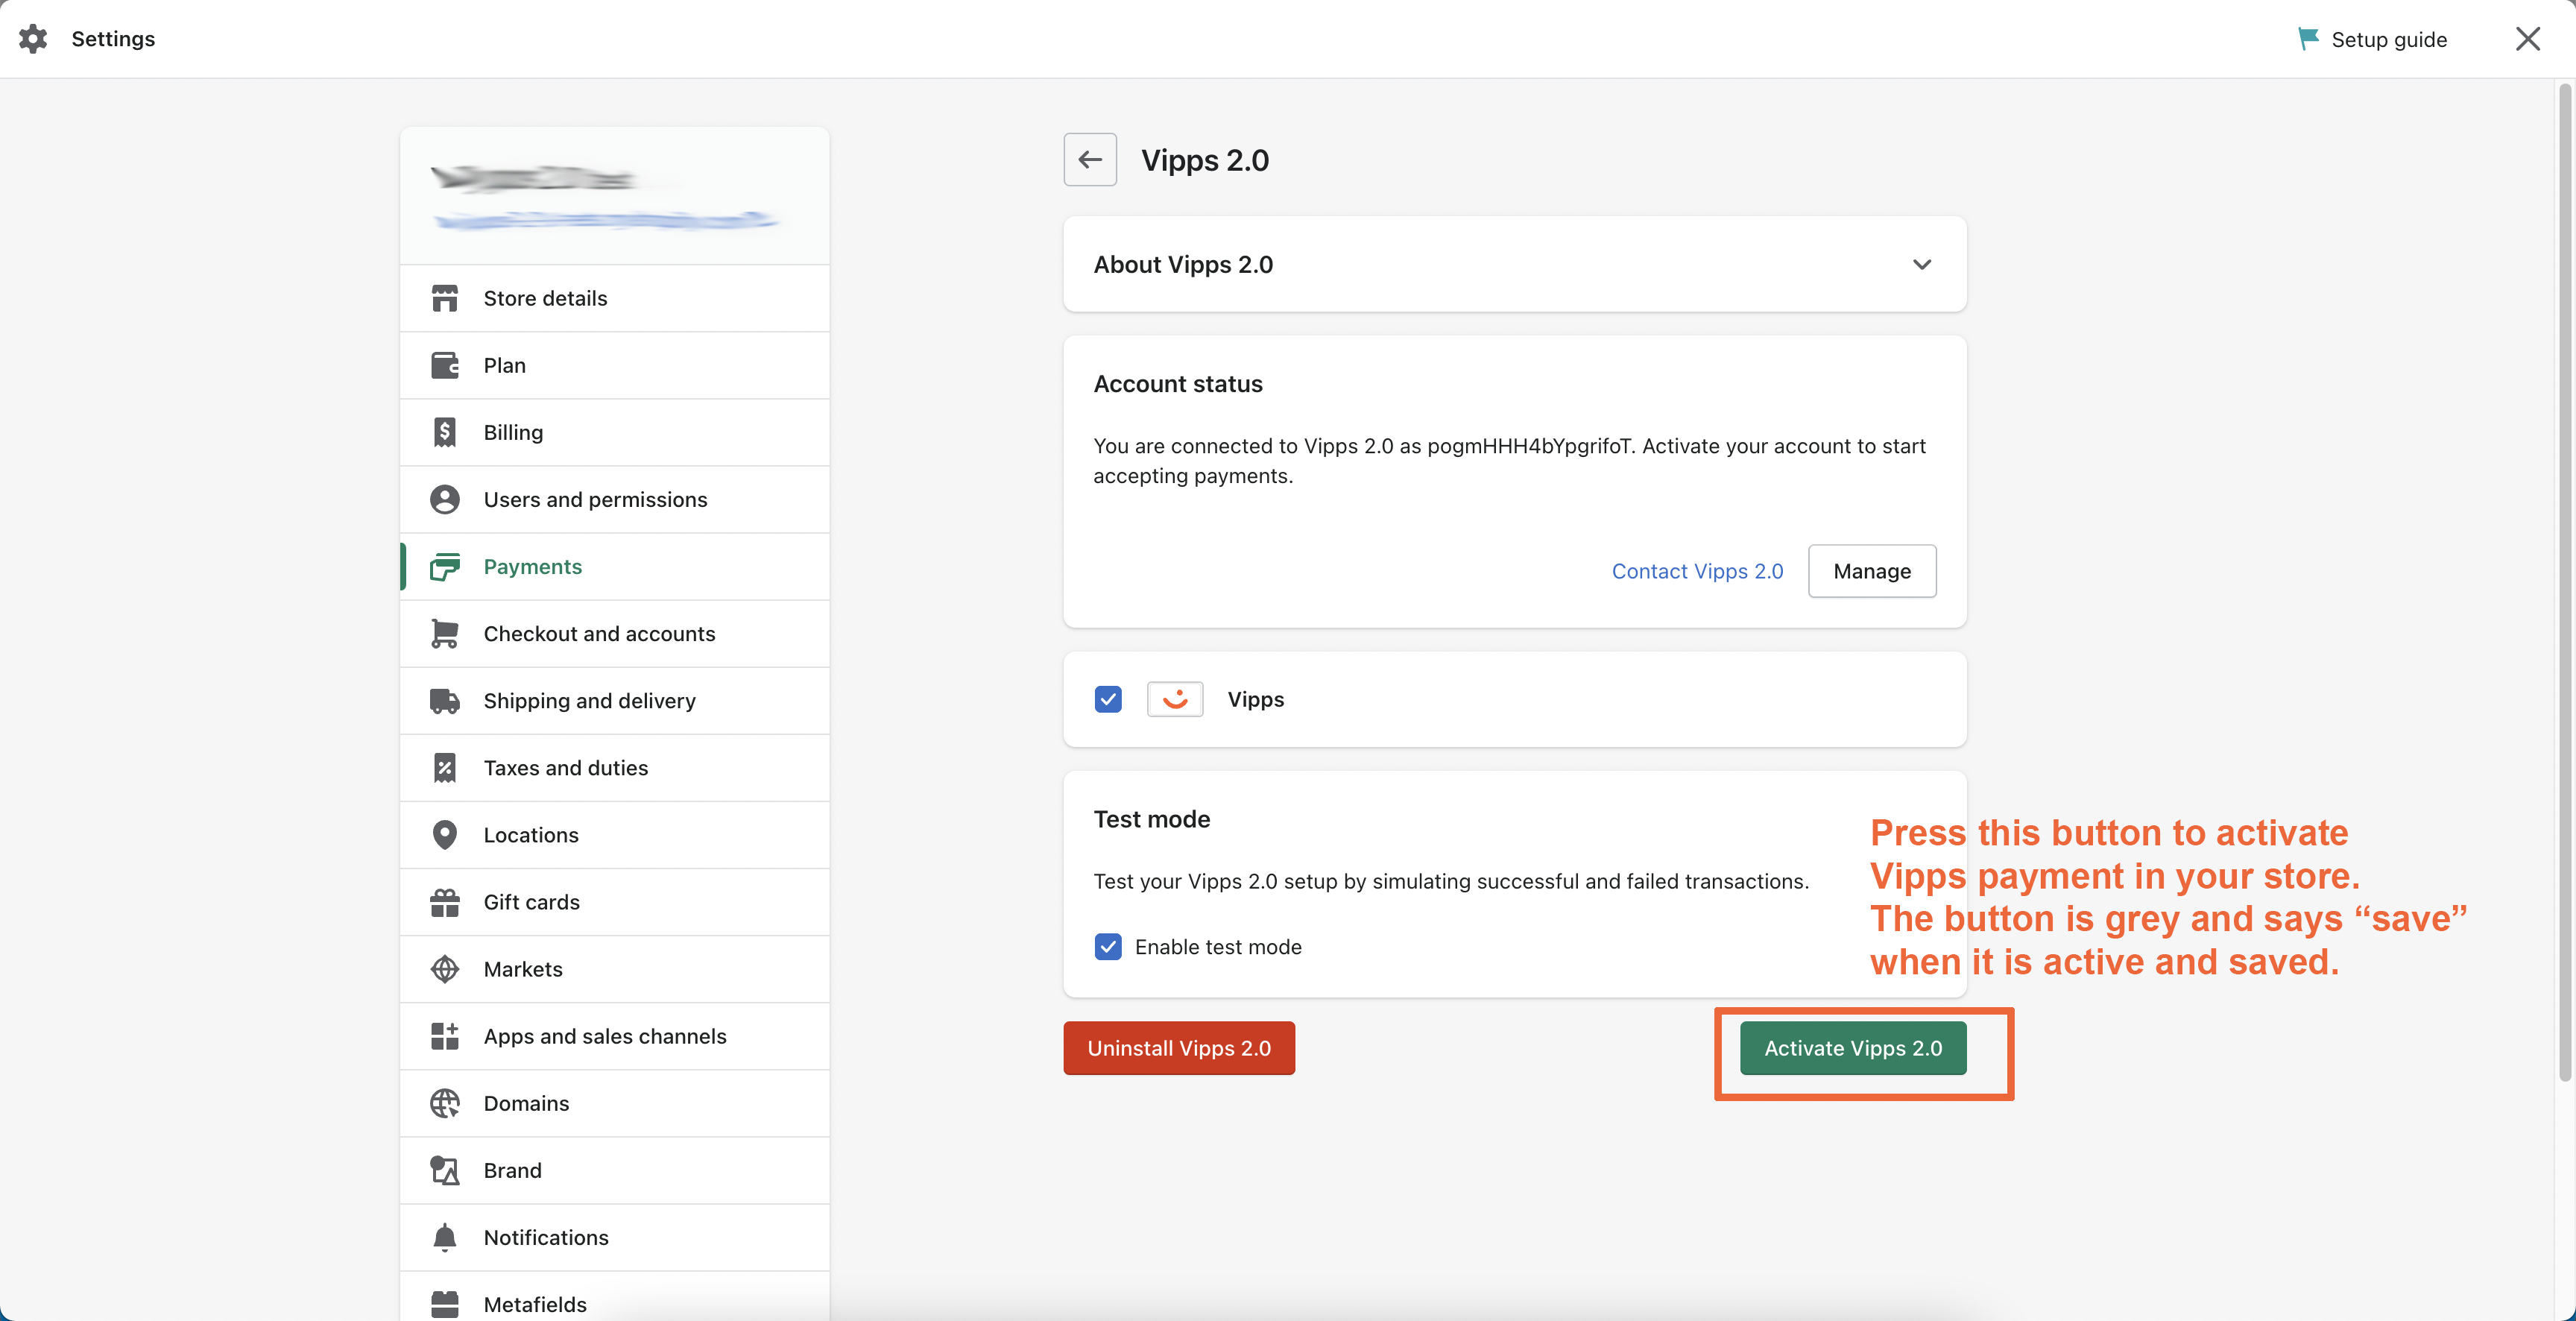The image size is (2576, 1321).
Task: Click the Shipping and delivery icon
Action: 444,699
